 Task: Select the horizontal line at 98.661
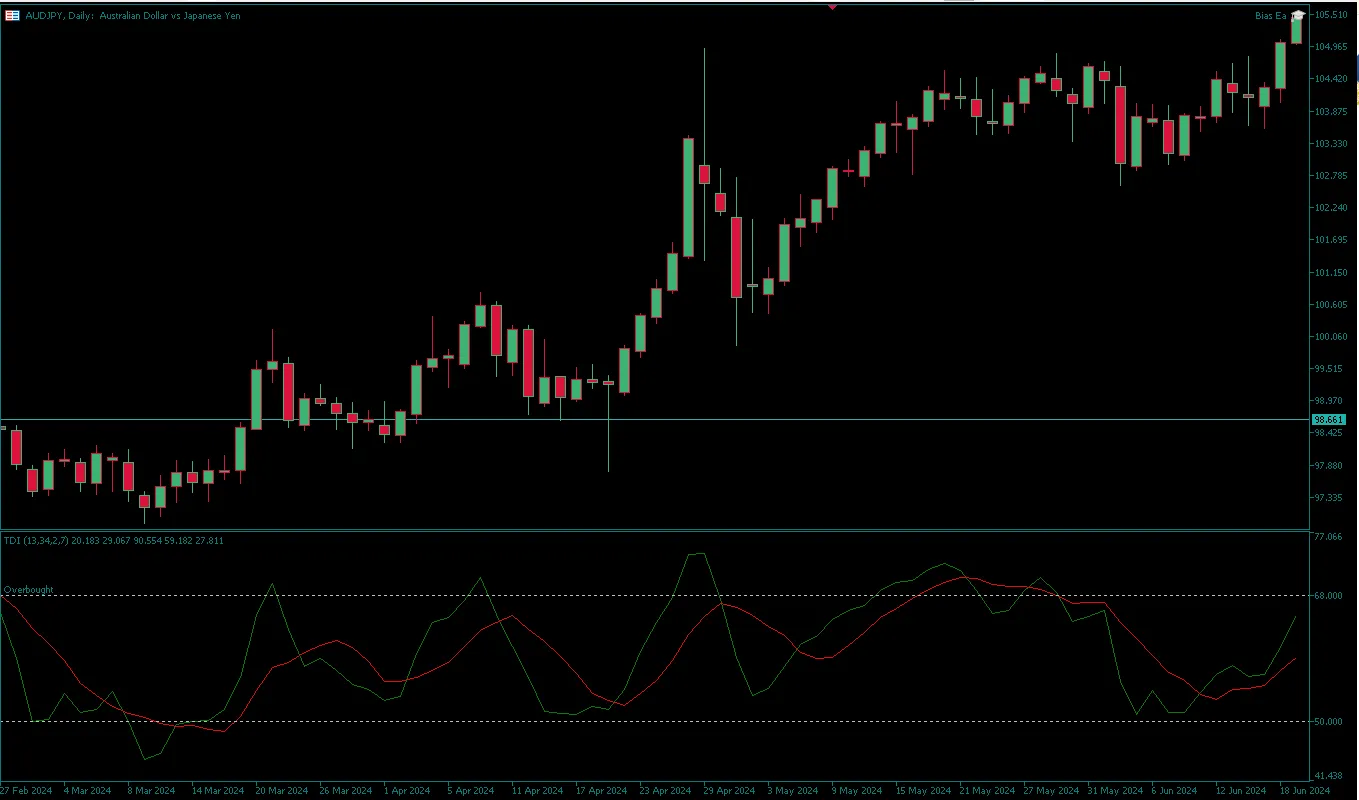(655, 420)
